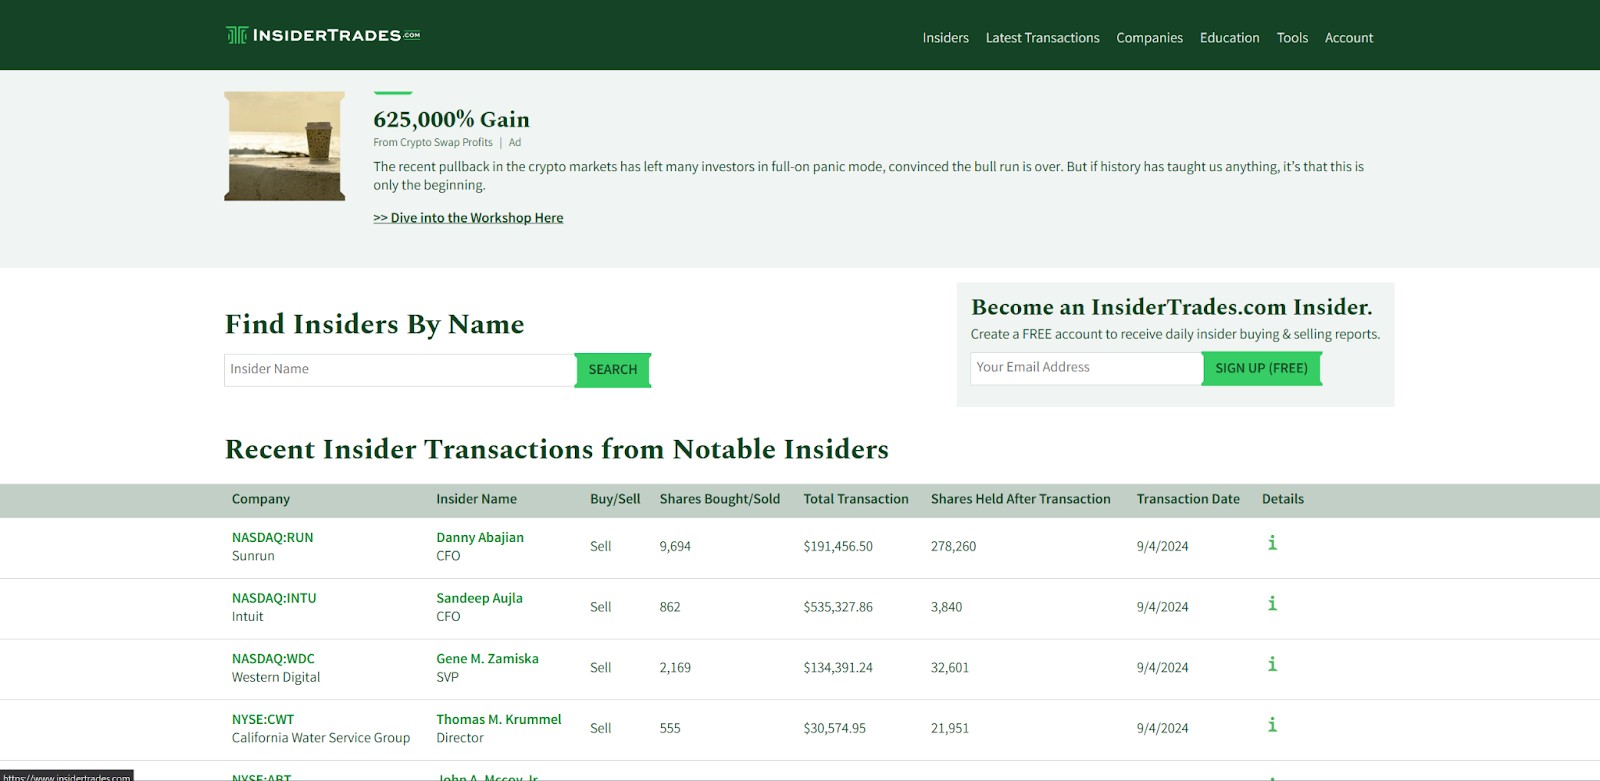This screenshot has height=781, width=1600.
Task: Open Gene M. Zamiska insider profile
Action: tap(487, 659)
